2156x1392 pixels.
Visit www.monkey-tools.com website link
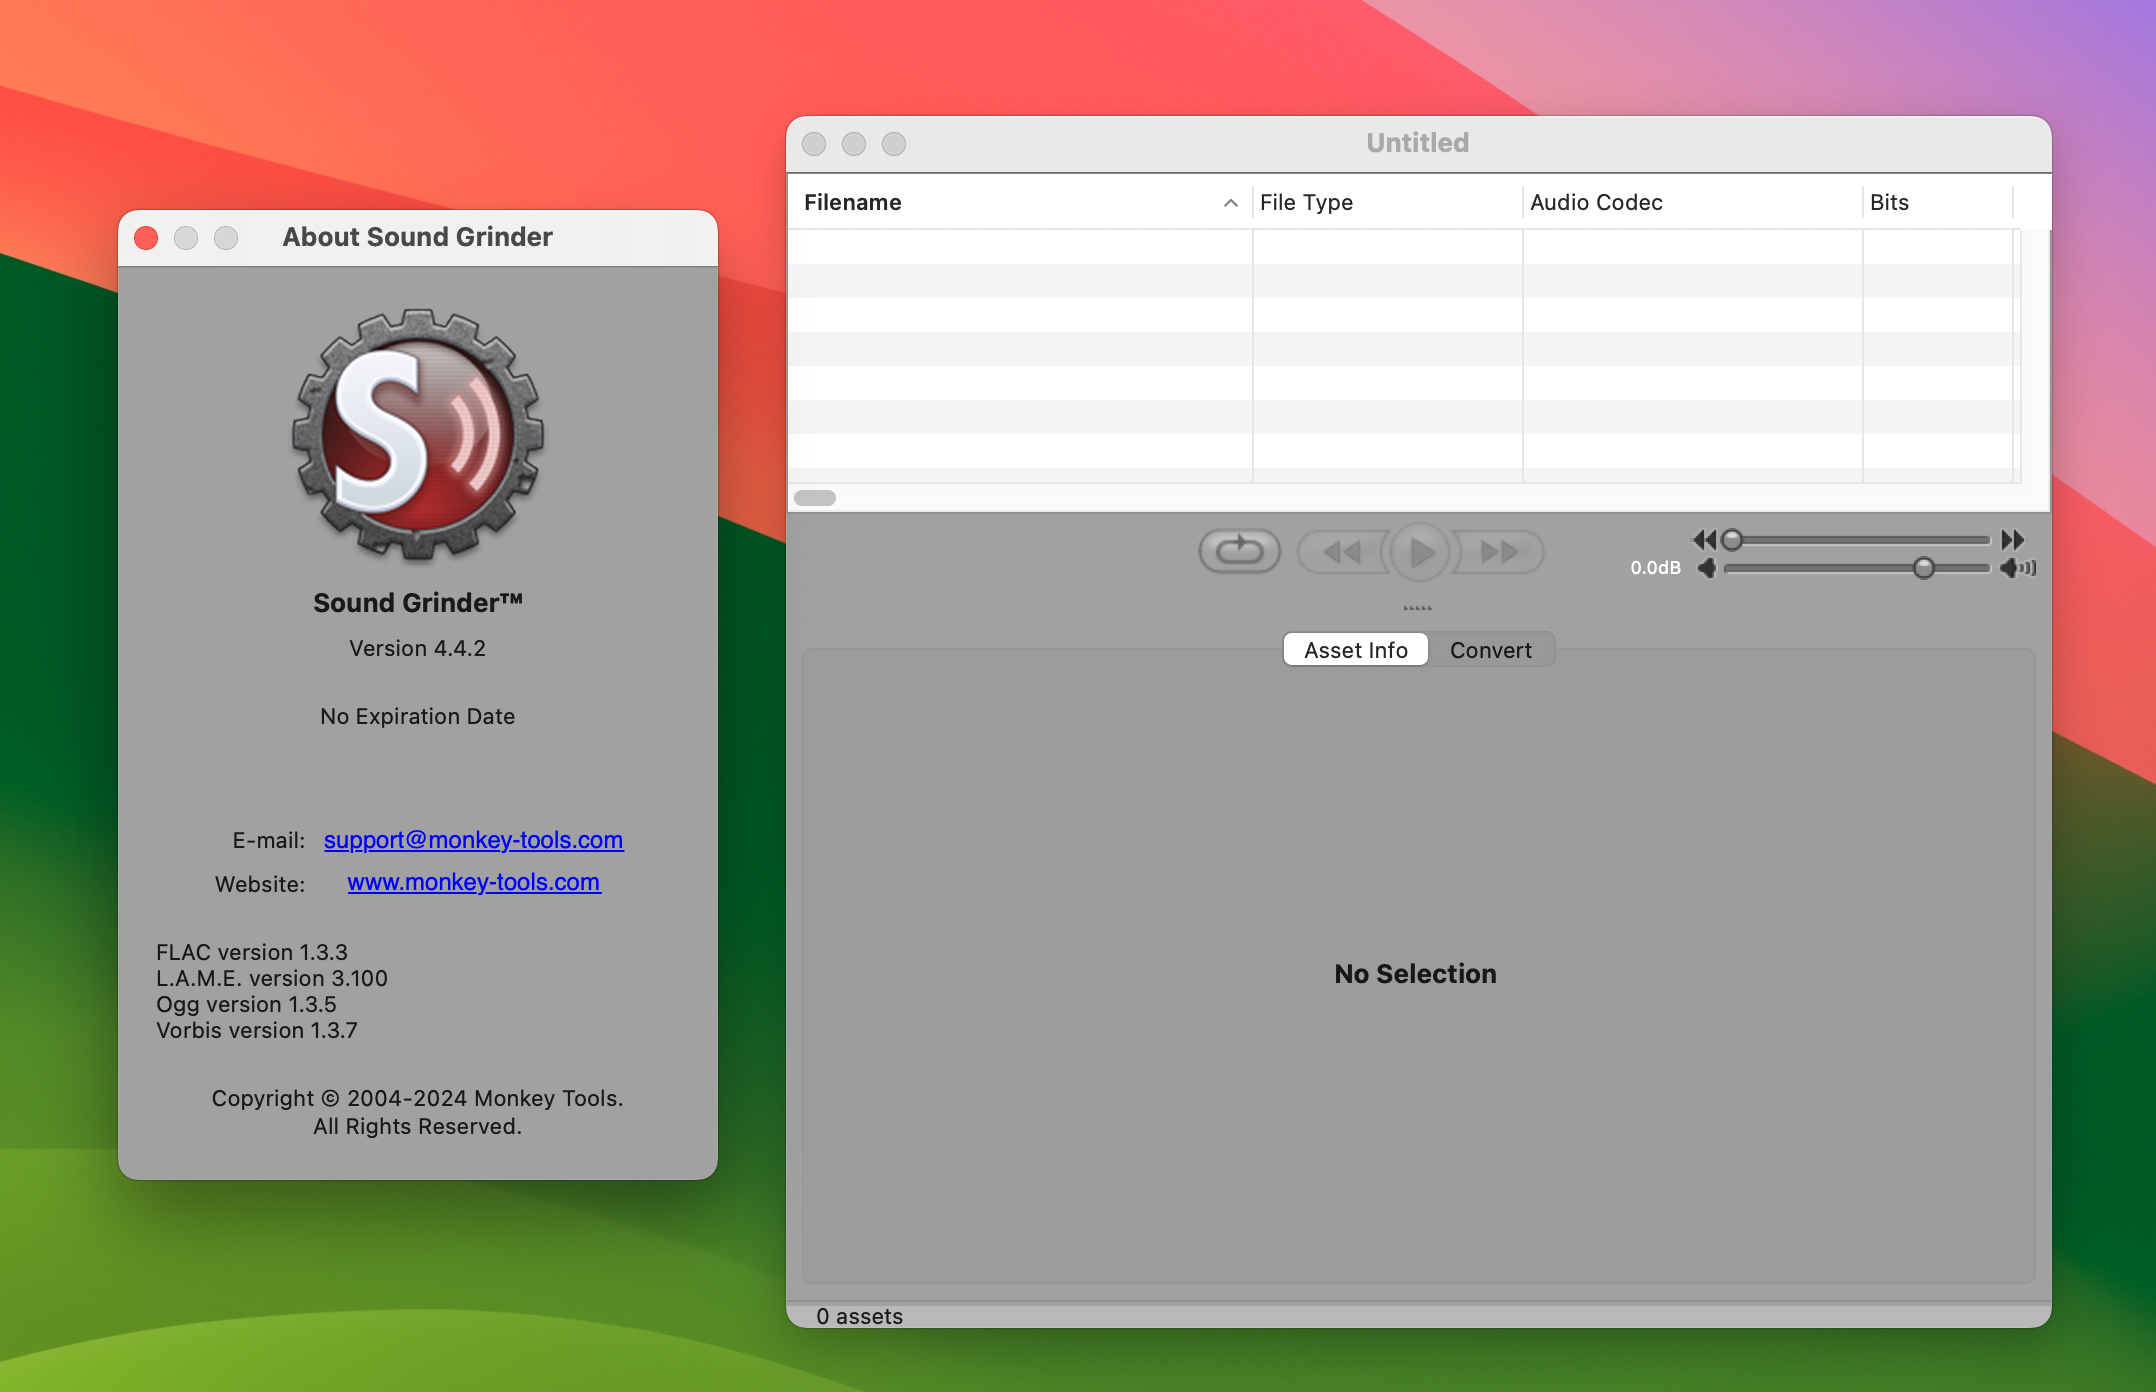tap(473, 882)
